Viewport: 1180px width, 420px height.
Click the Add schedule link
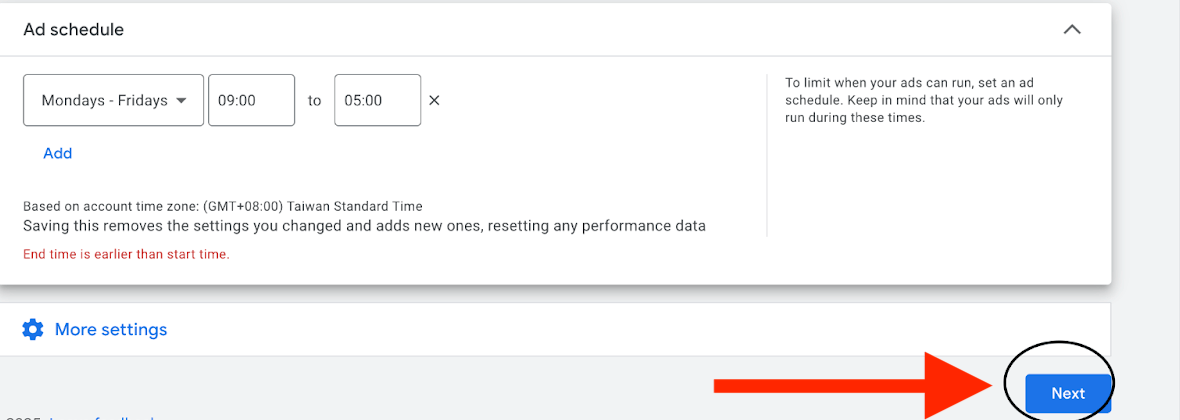click(x=58, y=153)
